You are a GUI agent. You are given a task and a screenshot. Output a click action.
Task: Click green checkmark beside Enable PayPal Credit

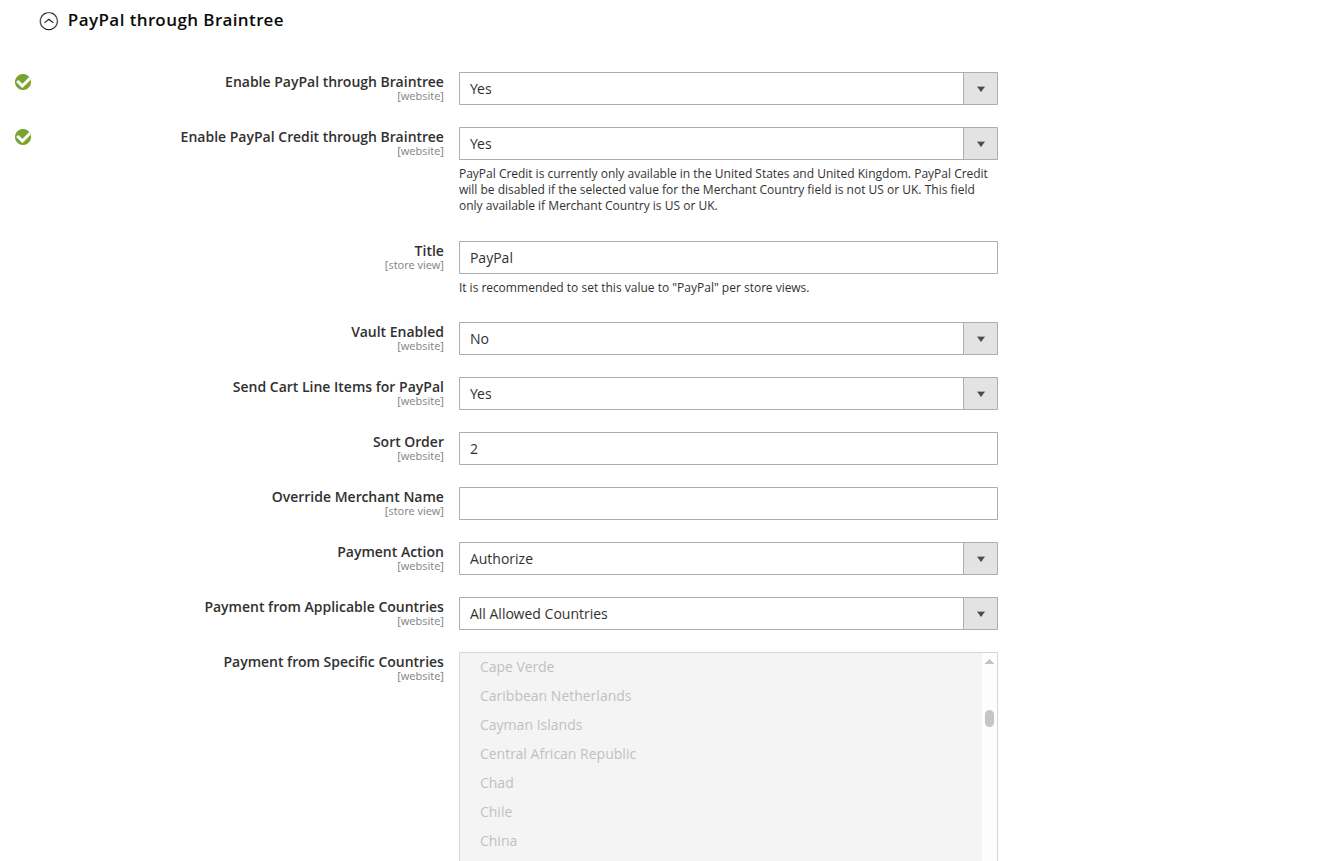click(23, 137)
